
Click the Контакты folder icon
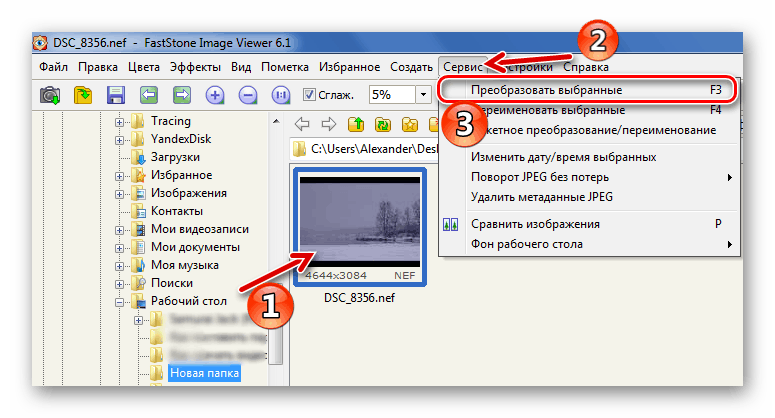(x=138, y=211)
